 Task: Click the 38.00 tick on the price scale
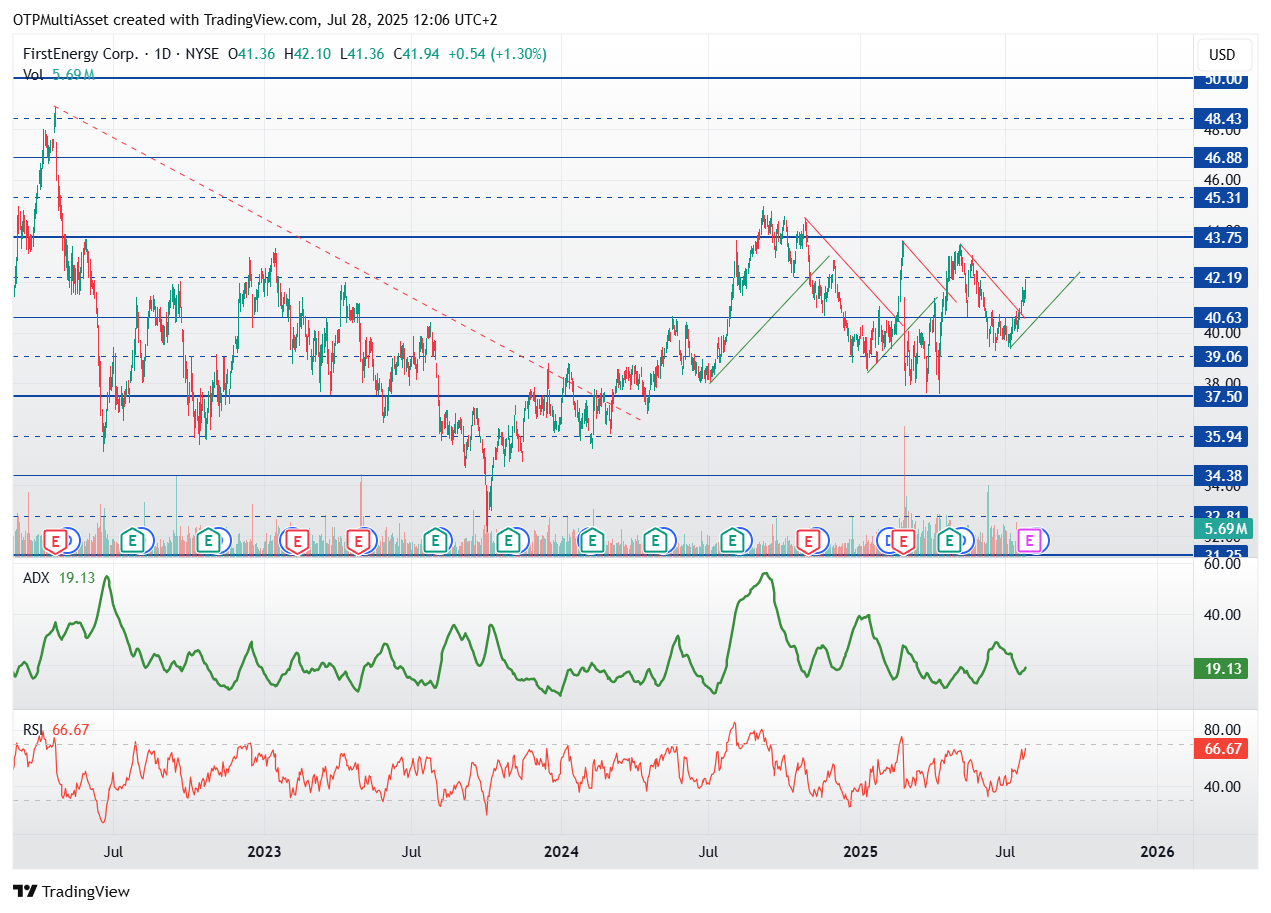point(1224,382)
